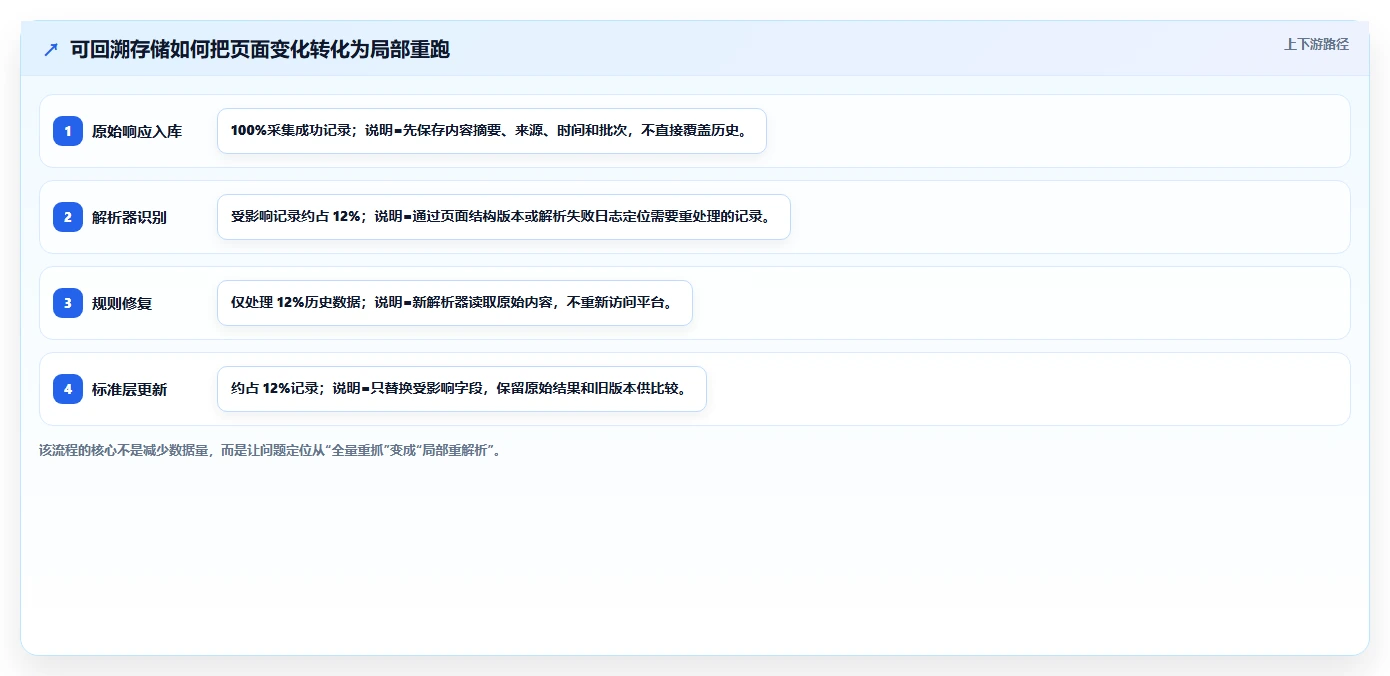Select the 原始响应入库 step label
The width and height of the screenshot is (1390, 676).
(137, 131)
